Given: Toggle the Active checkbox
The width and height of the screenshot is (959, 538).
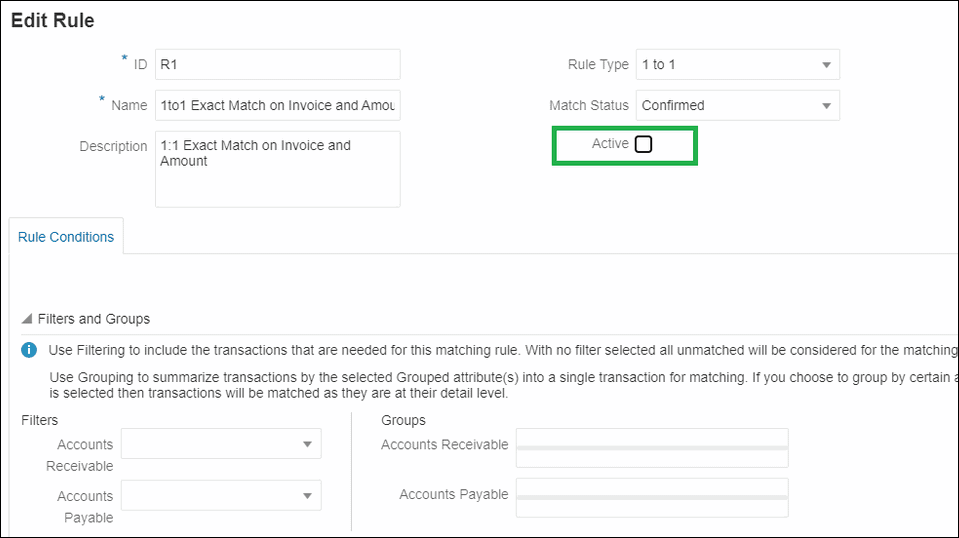Looking at the screenshot, I should coord(643,144).
